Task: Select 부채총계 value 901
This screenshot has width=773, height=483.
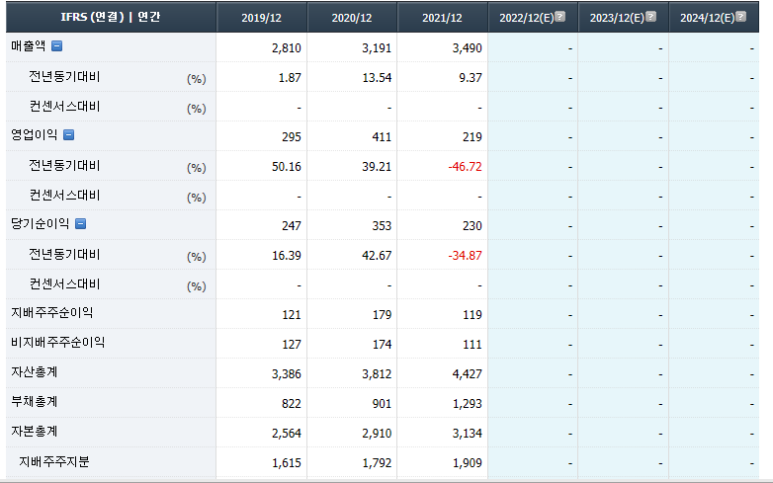Action: click(382, 404)
